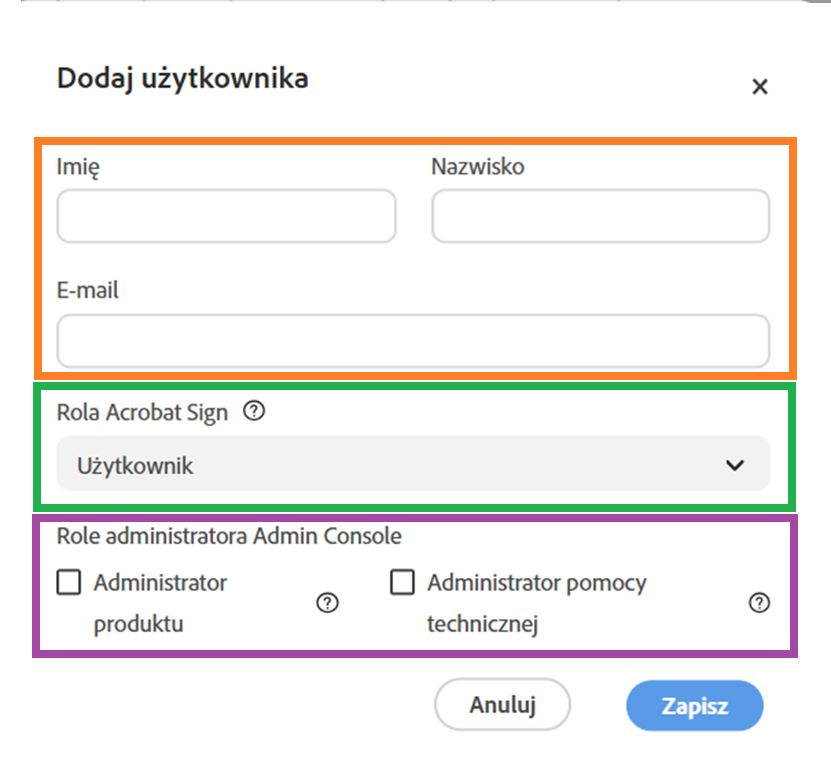Click the Imię field label
The image size is (831, 777).
click(78, 167)
